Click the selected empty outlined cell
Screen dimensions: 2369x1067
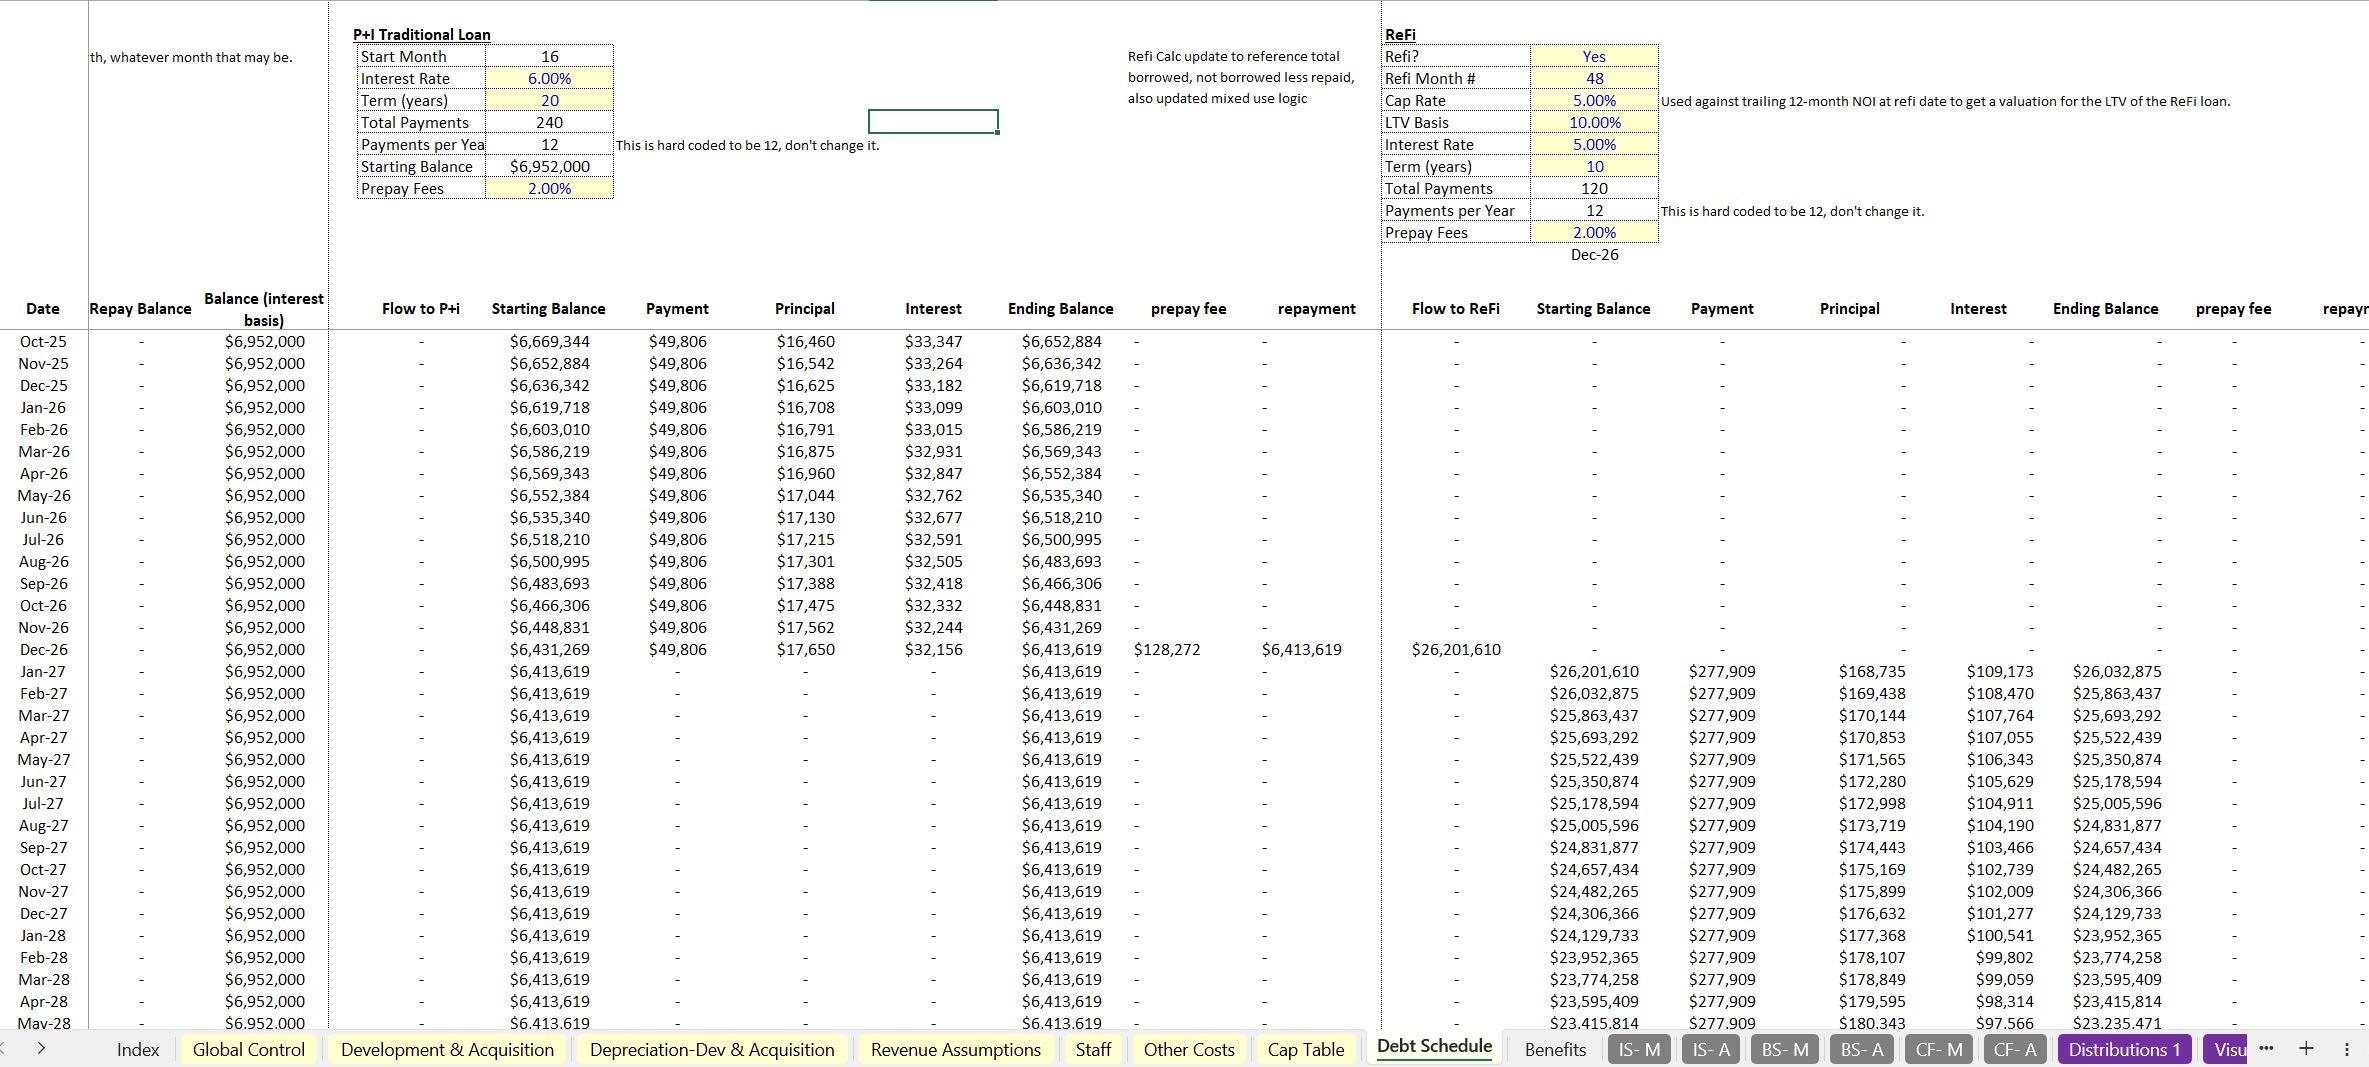click(933, 122)
